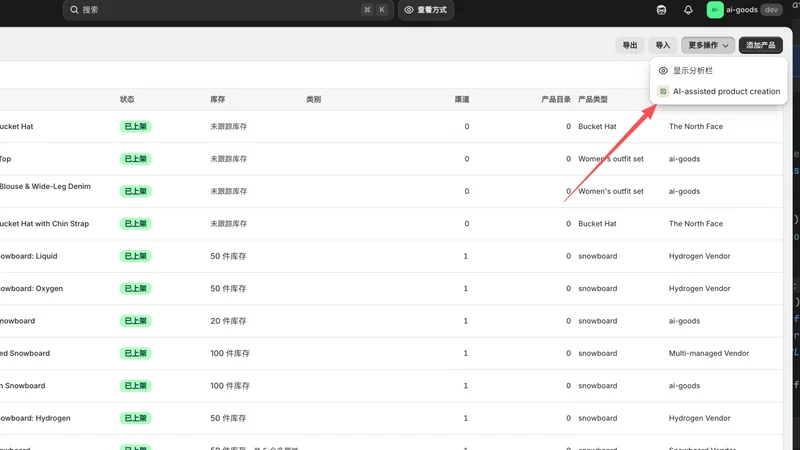Click The North Face in first Bucket Hat row

[x=695, y=127]
